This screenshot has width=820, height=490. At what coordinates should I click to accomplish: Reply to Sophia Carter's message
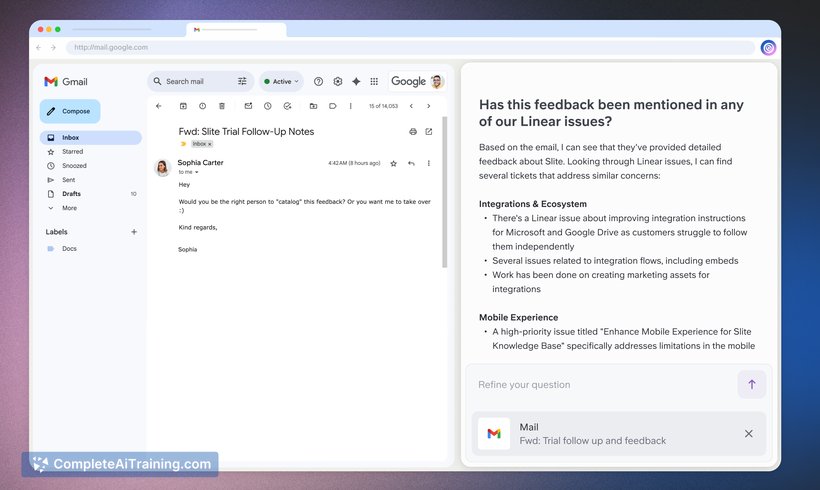coord(412,164)
